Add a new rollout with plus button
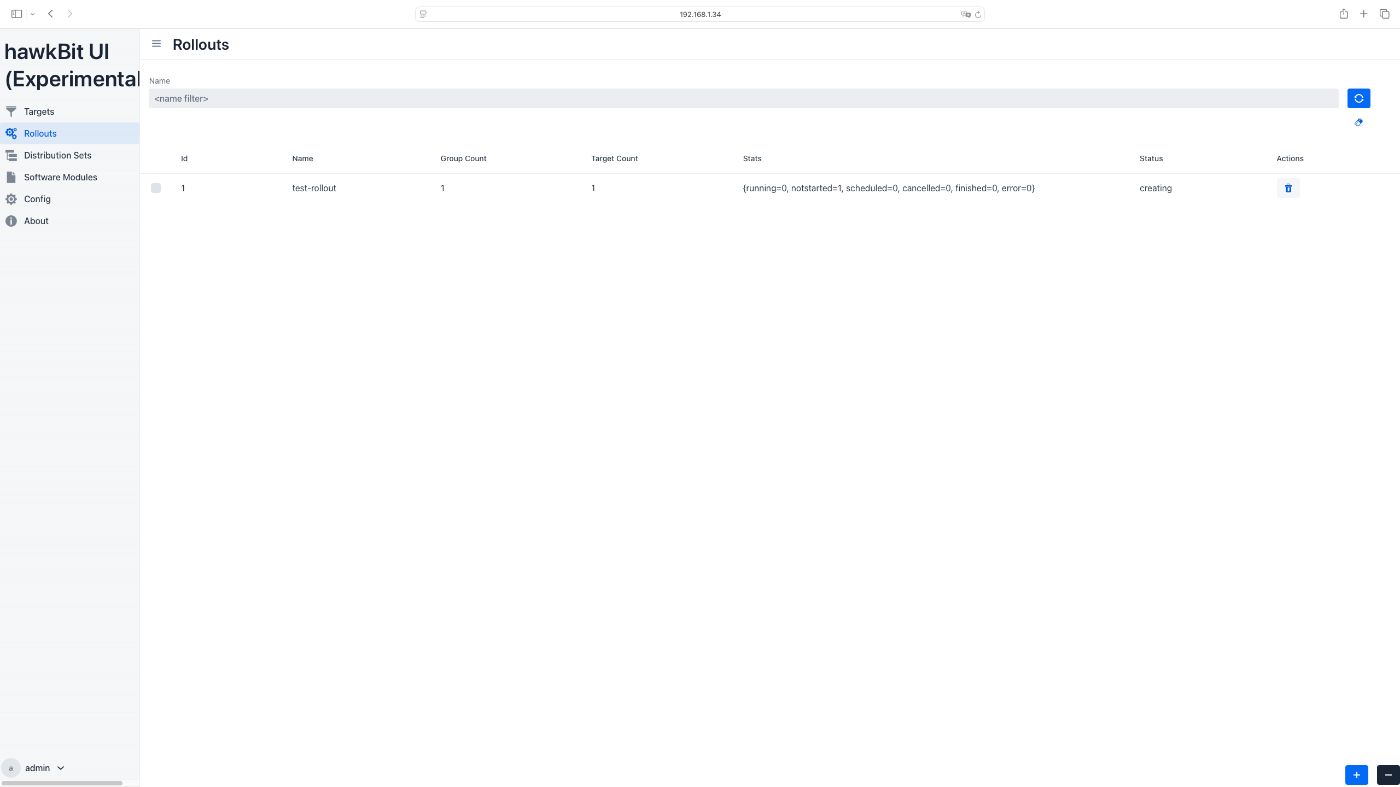This screenshot has width=1400, height=787. [1356, 775]
